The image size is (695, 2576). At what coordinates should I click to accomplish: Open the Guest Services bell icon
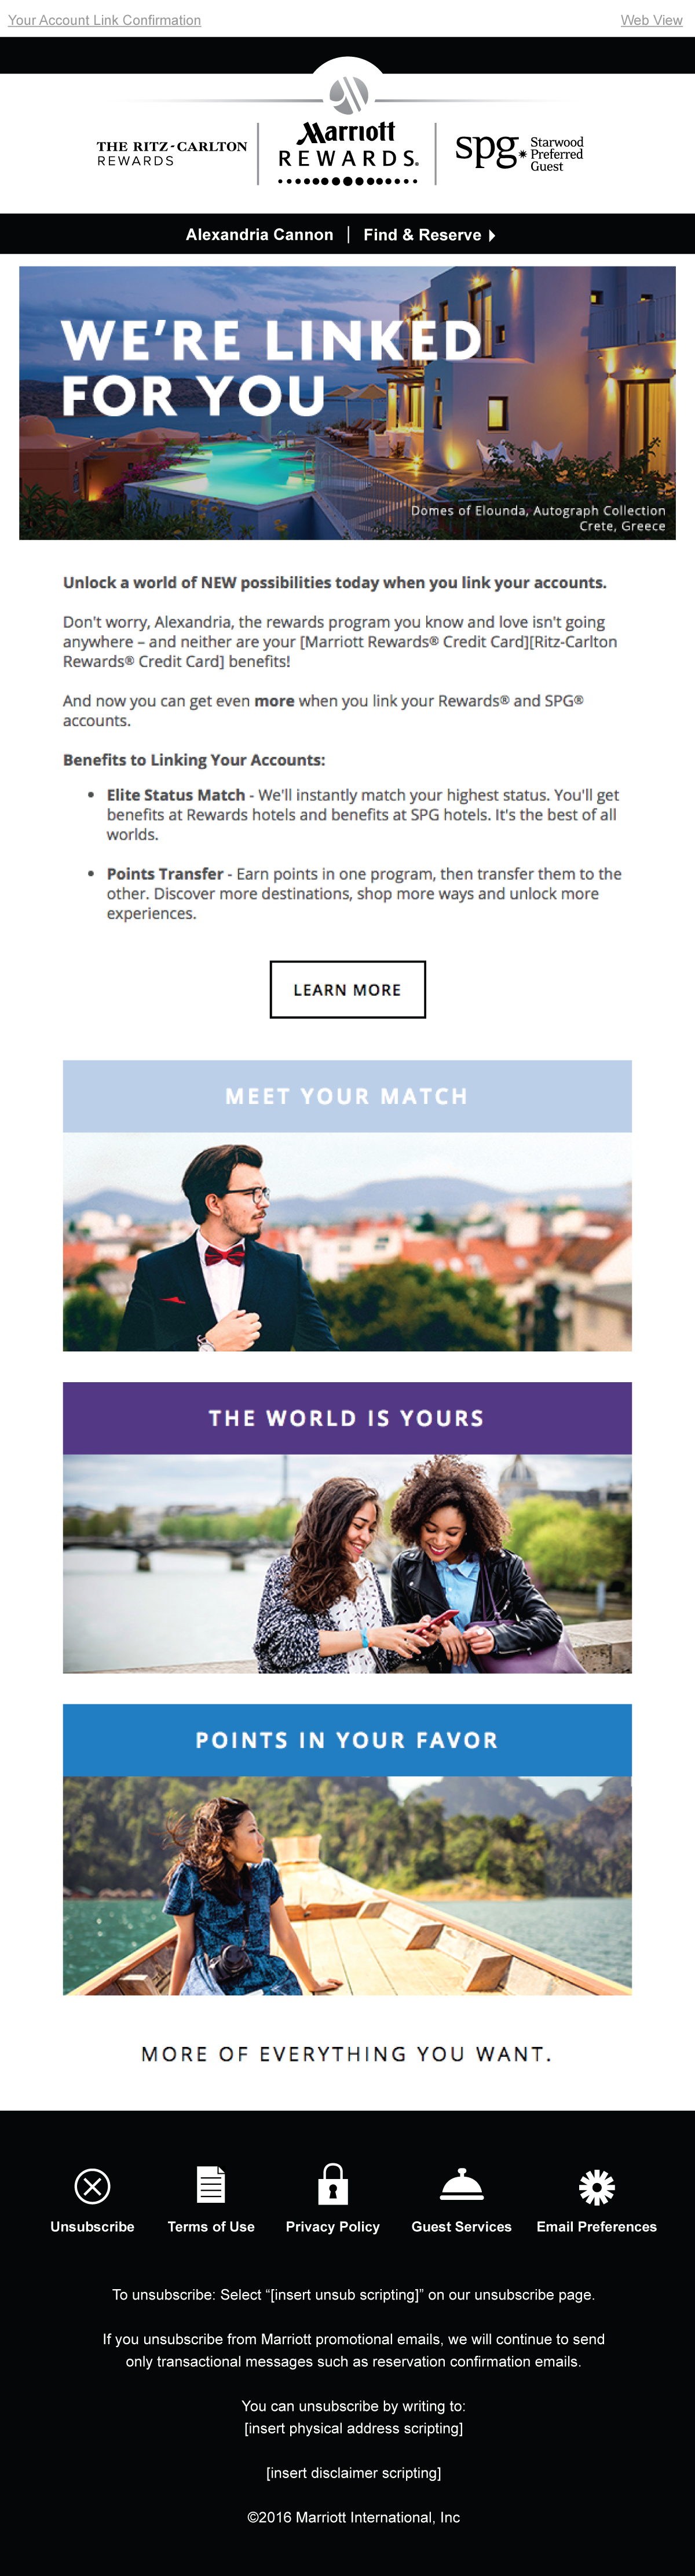tap(462, 2185)
